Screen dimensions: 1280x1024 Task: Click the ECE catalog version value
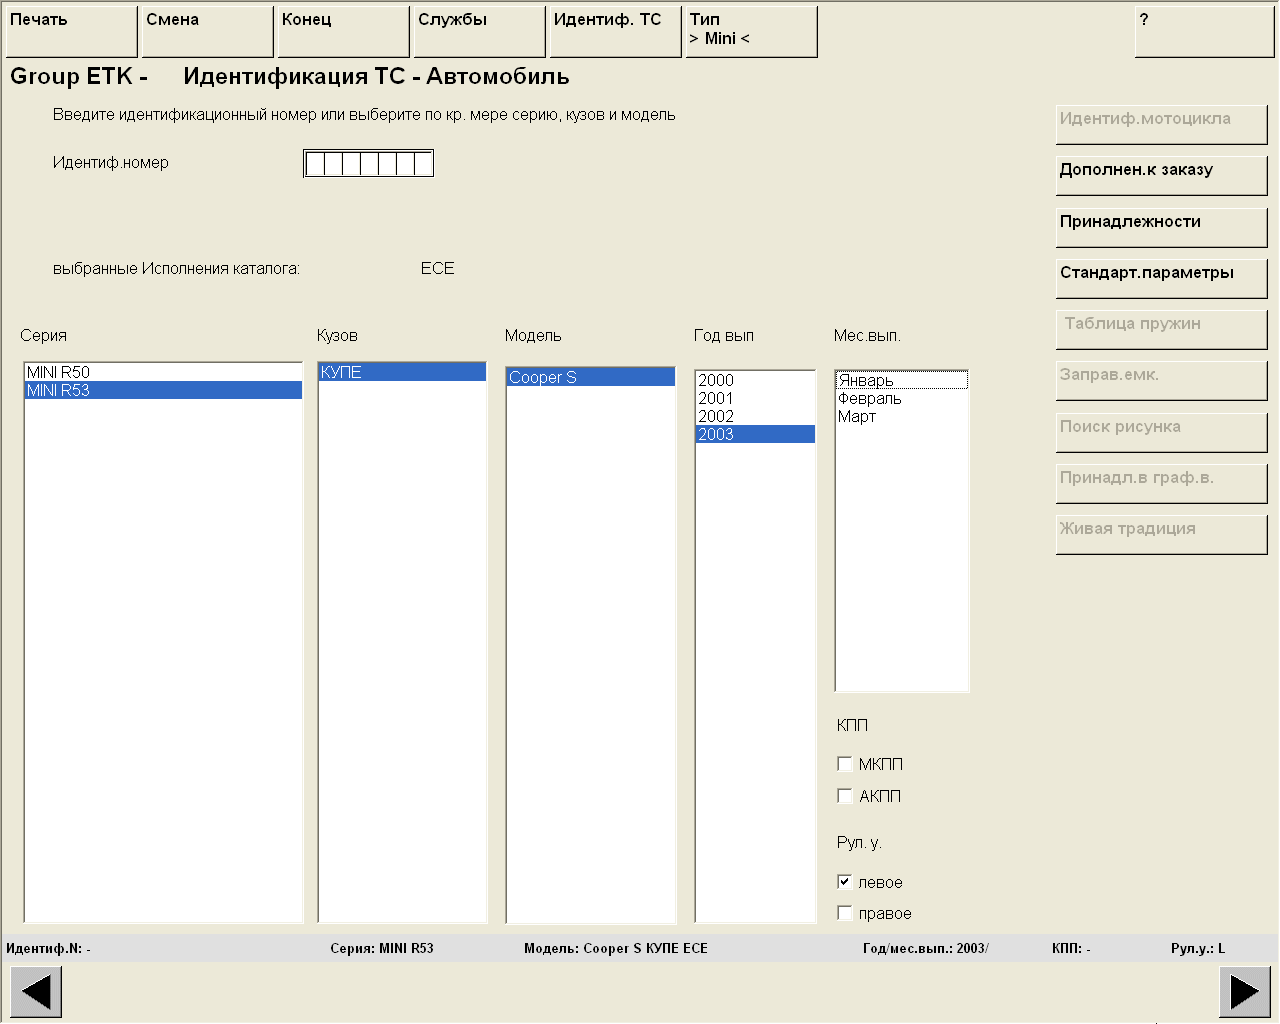pos(437,268)
